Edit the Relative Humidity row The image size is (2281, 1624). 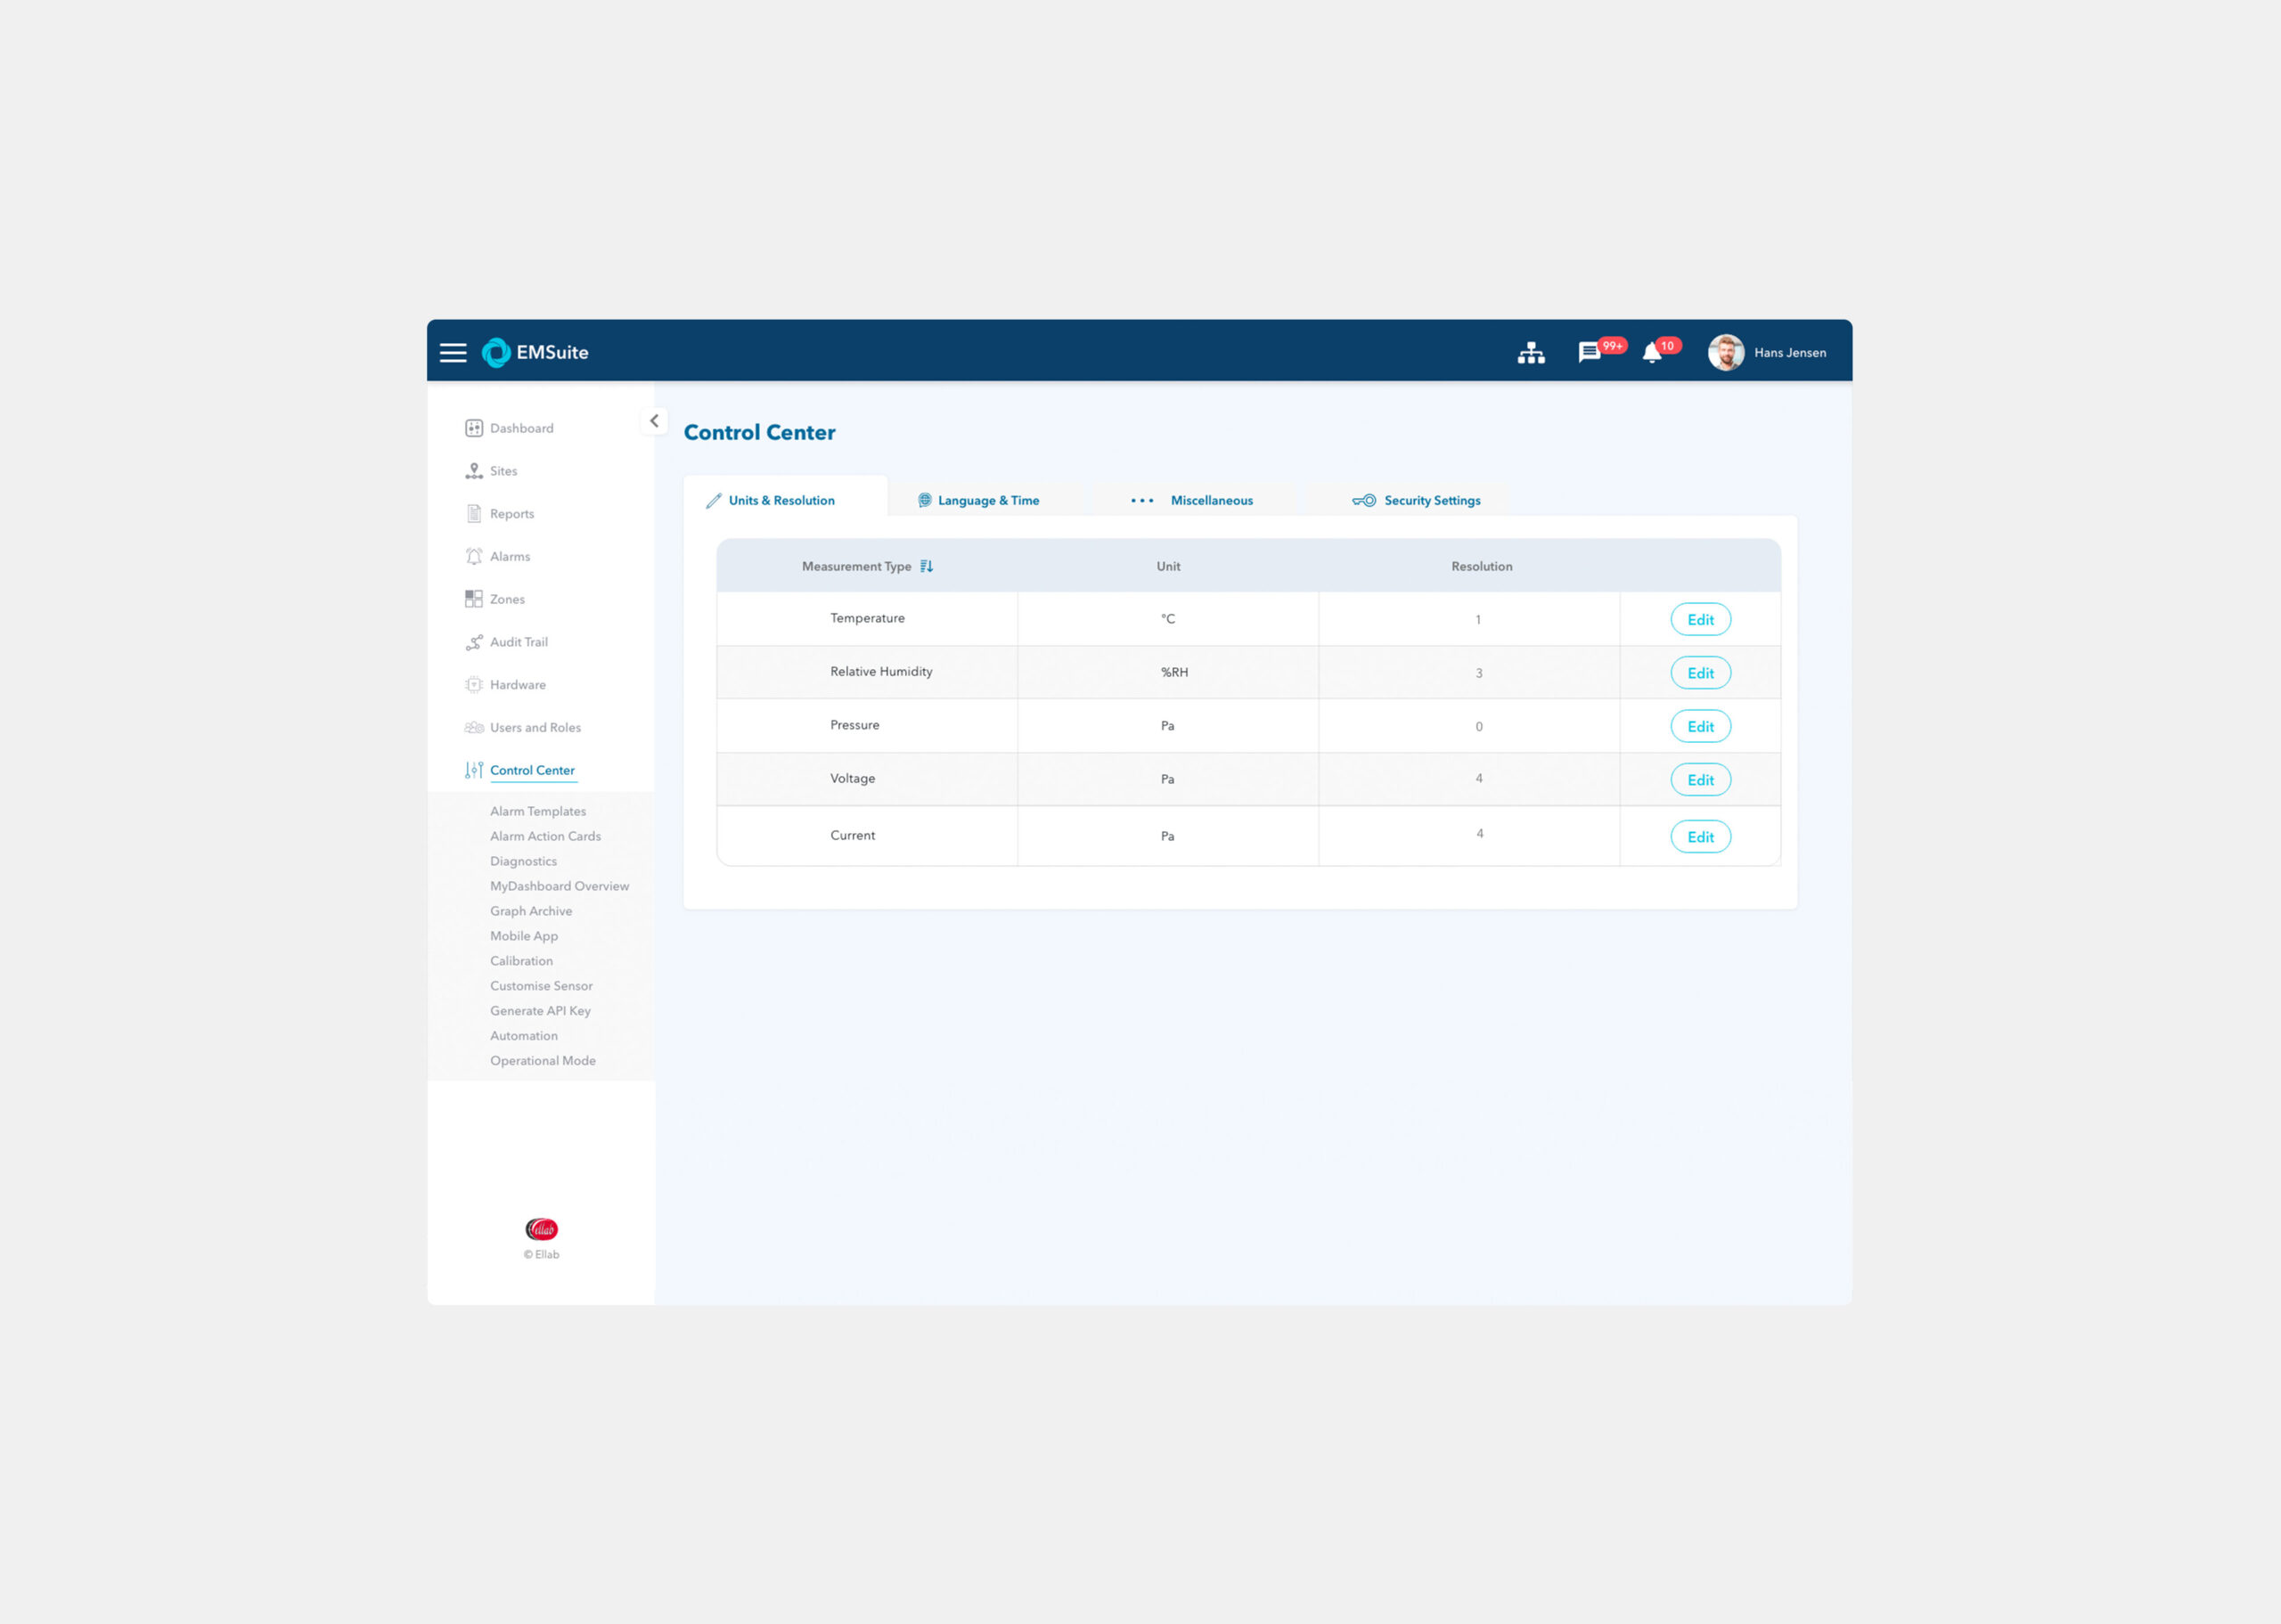1699,673
